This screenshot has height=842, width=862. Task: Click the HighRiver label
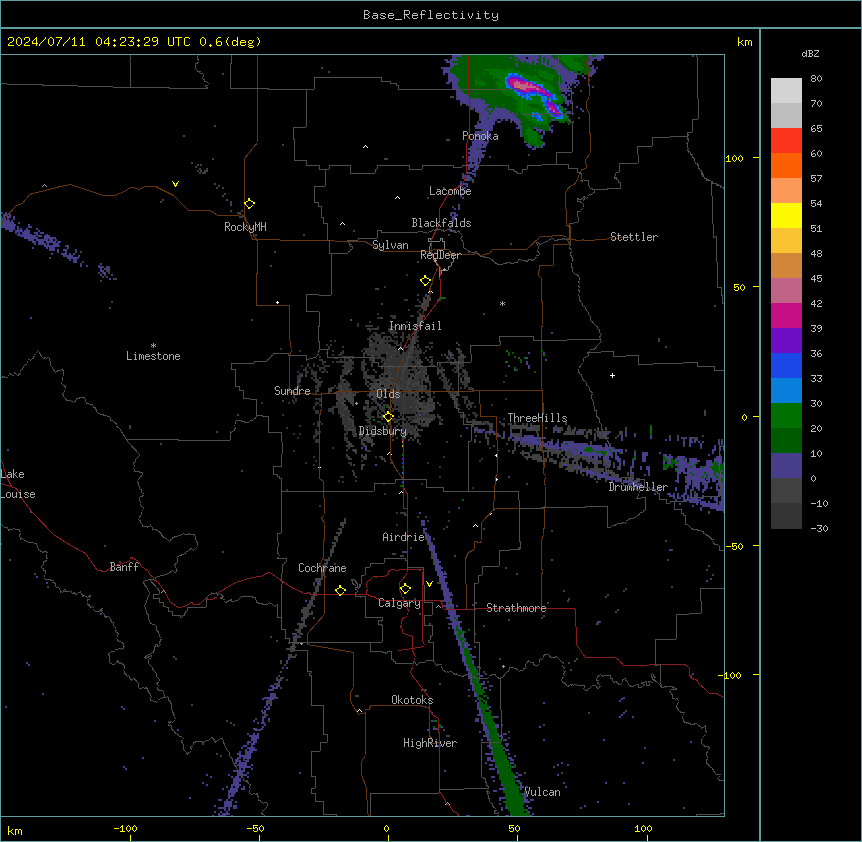point(430,743)
